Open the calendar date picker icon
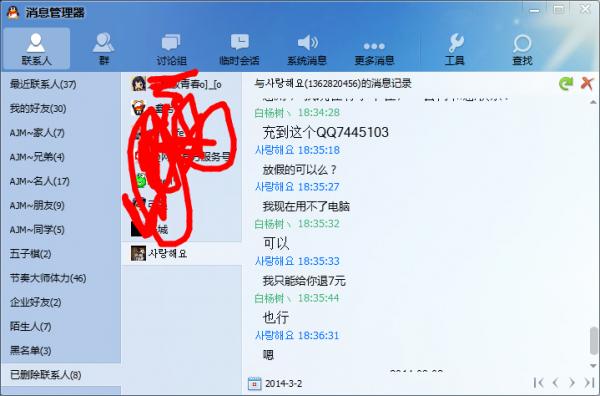 pyautogui.click(x=254, y=383)
